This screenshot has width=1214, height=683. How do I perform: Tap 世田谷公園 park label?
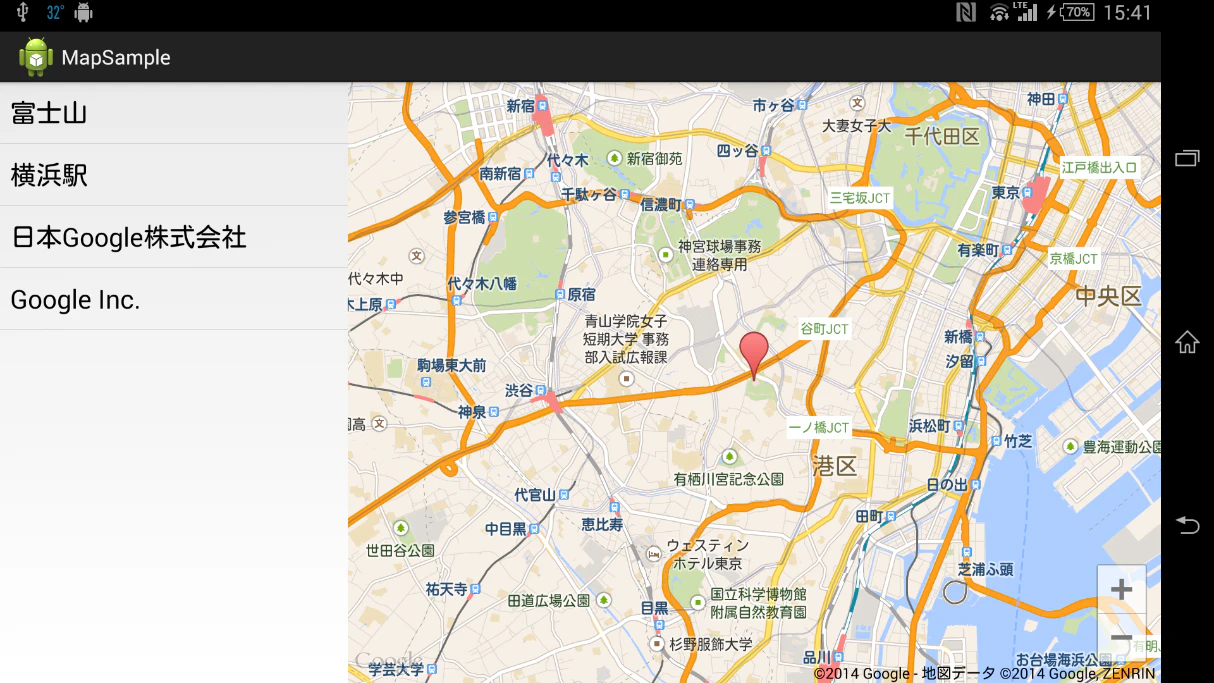click(400, 550)
